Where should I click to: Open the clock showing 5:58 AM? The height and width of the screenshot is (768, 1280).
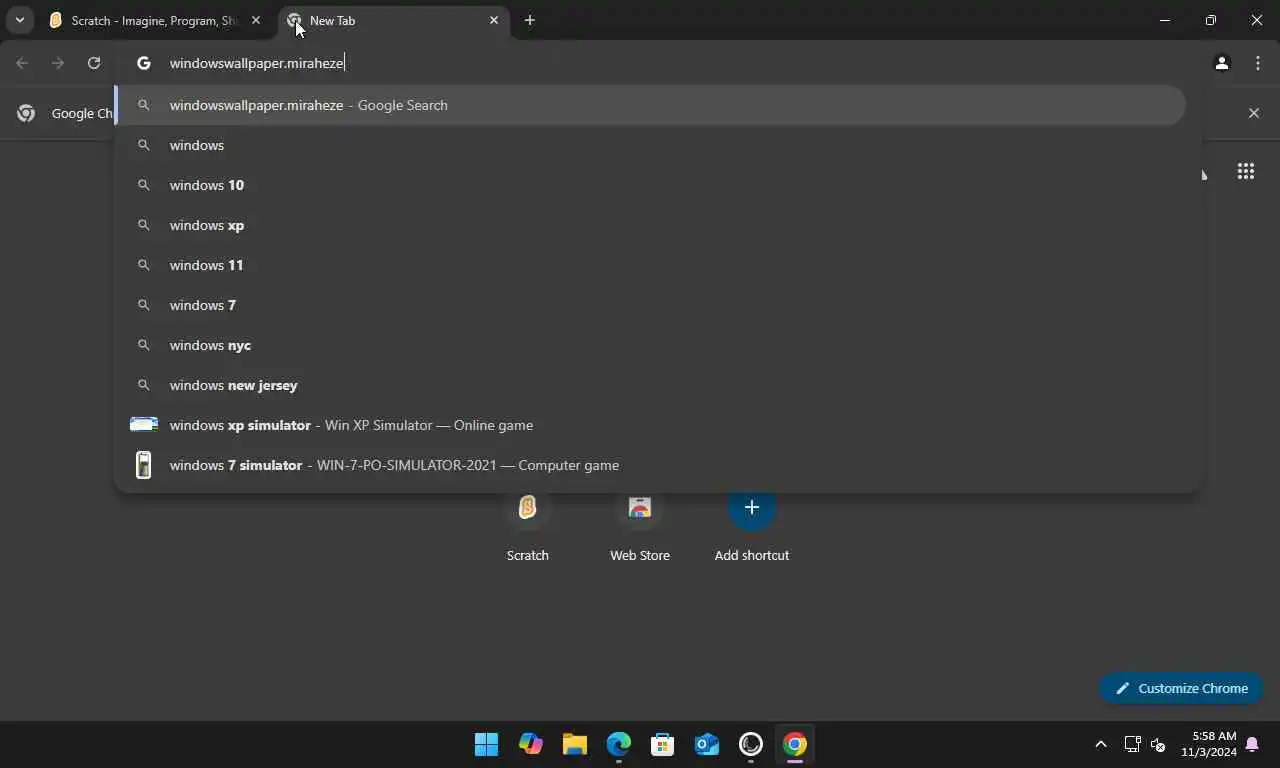pos(1209,744)
